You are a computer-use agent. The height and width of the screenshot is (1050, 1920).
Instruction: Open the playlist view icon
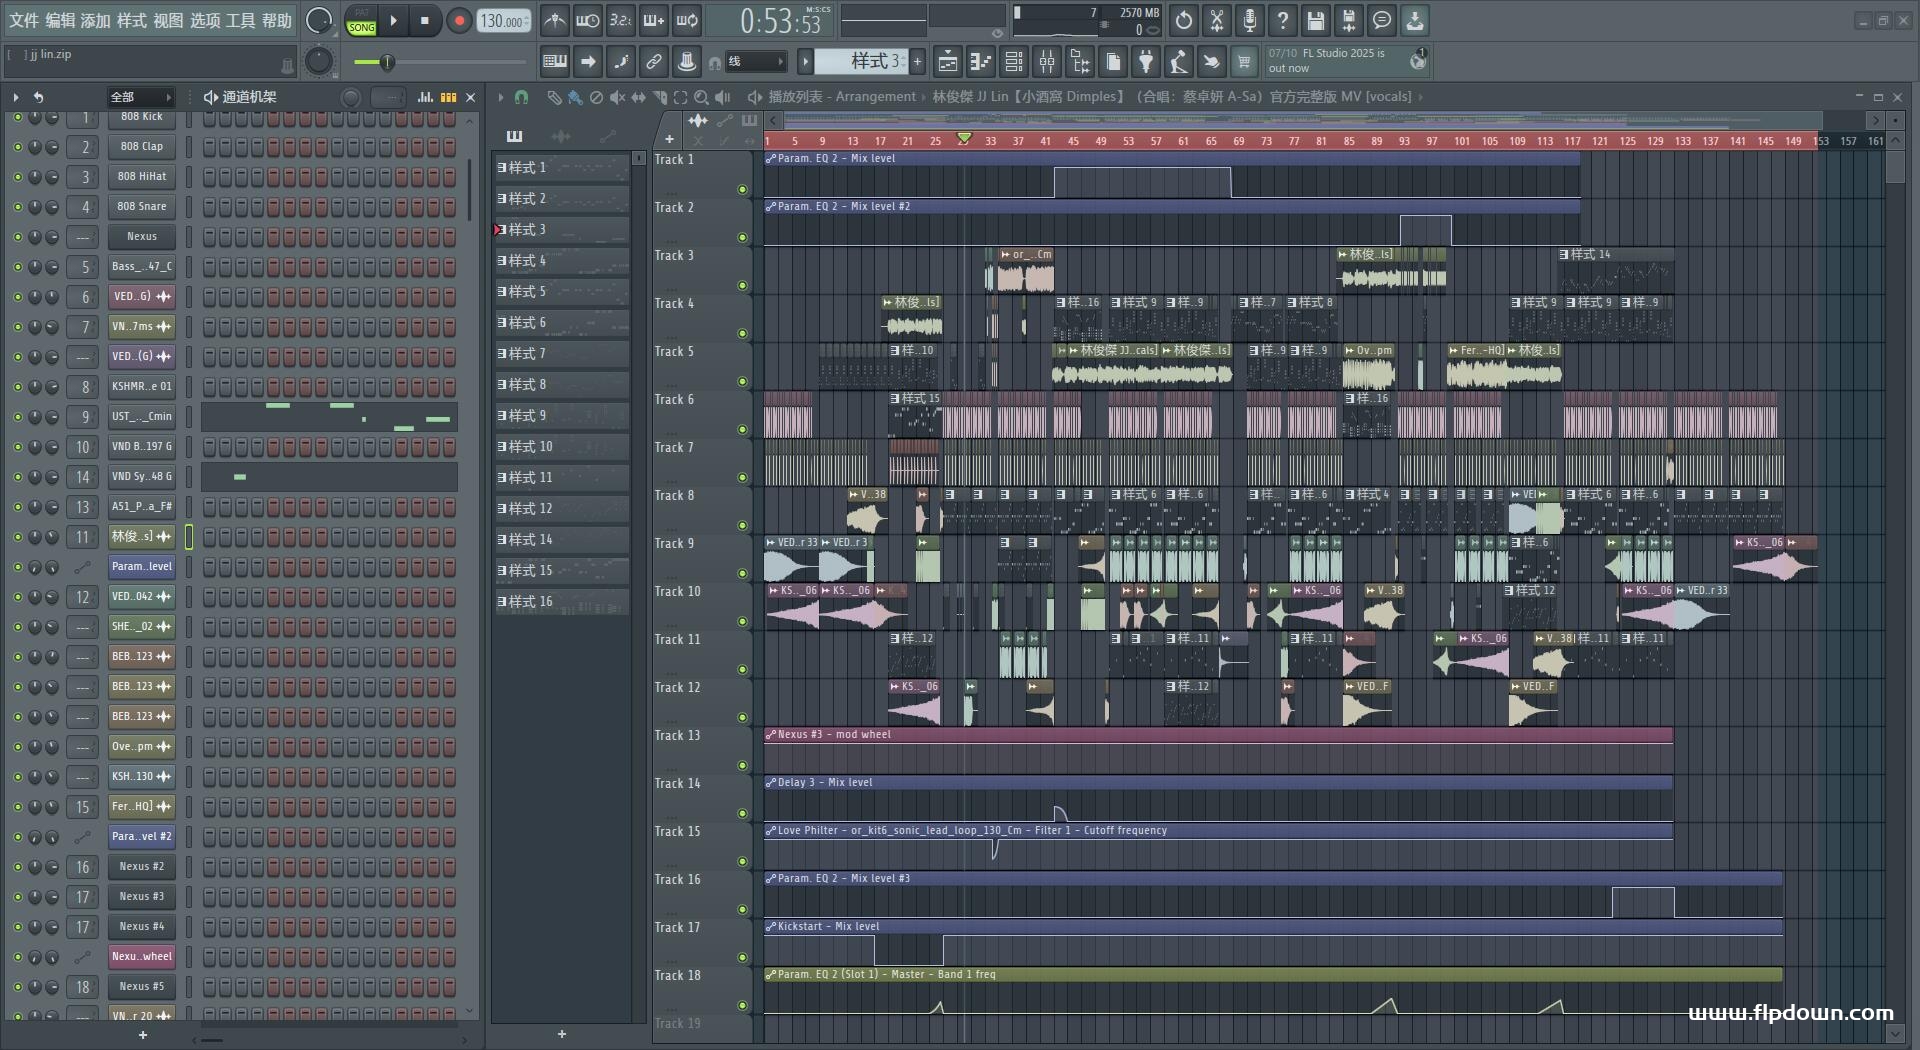[x=948, y=62]
